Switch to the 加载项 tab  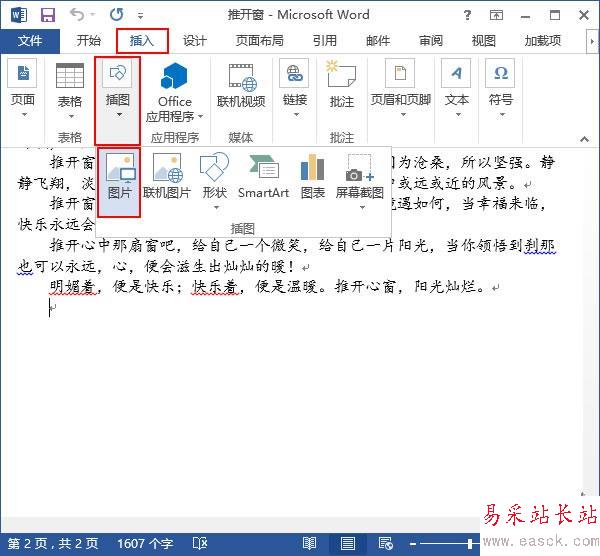point(543,41)
